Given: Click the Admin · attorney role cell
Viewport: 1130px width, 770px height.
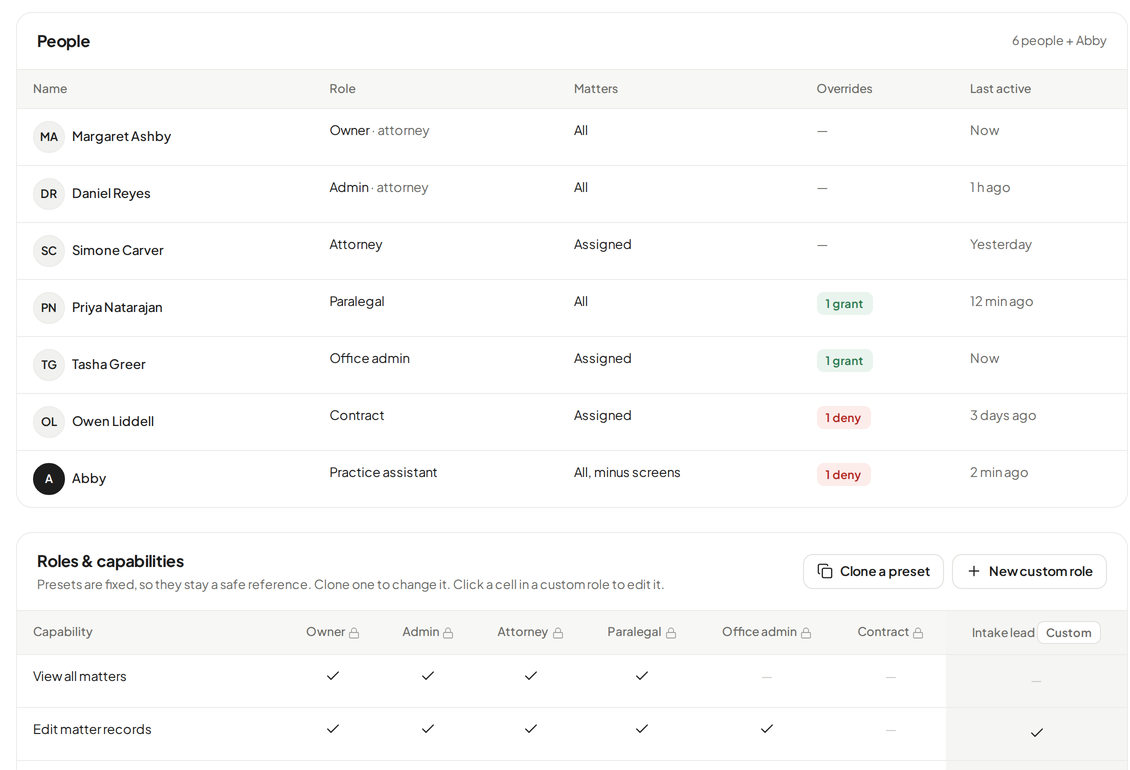Looking at the screenshot, I should (378, 187).
